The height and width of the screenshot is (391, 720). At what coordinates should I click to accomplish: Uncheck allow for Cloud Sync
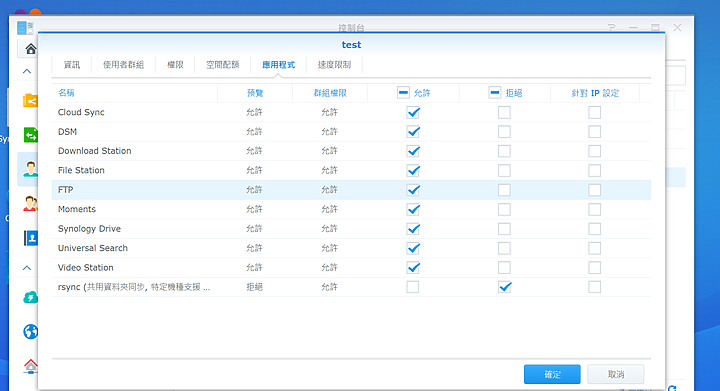click(x=413, y=112)
